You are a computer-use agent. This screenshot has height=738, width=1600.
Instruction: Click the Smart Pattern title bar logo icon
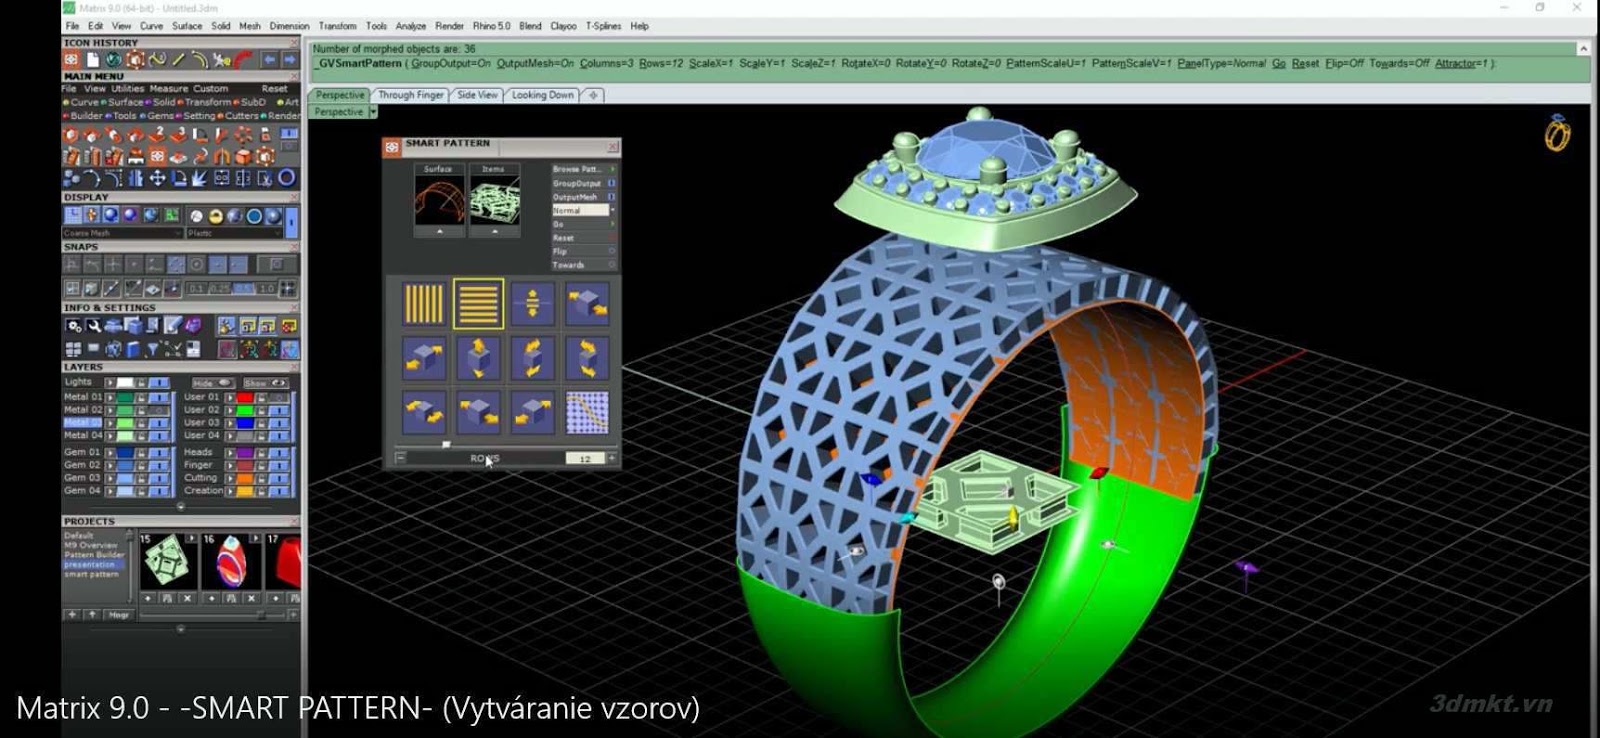(x=392, y=146)
